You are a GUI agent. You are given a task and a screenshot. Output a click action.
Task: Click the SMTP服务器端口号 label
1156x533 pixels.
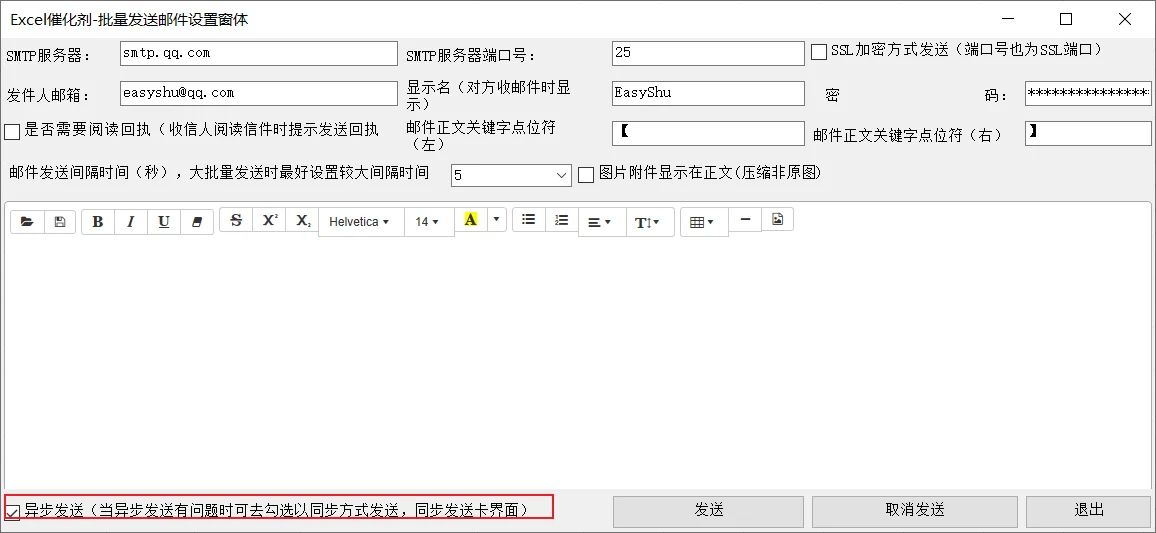pos(470,56)
